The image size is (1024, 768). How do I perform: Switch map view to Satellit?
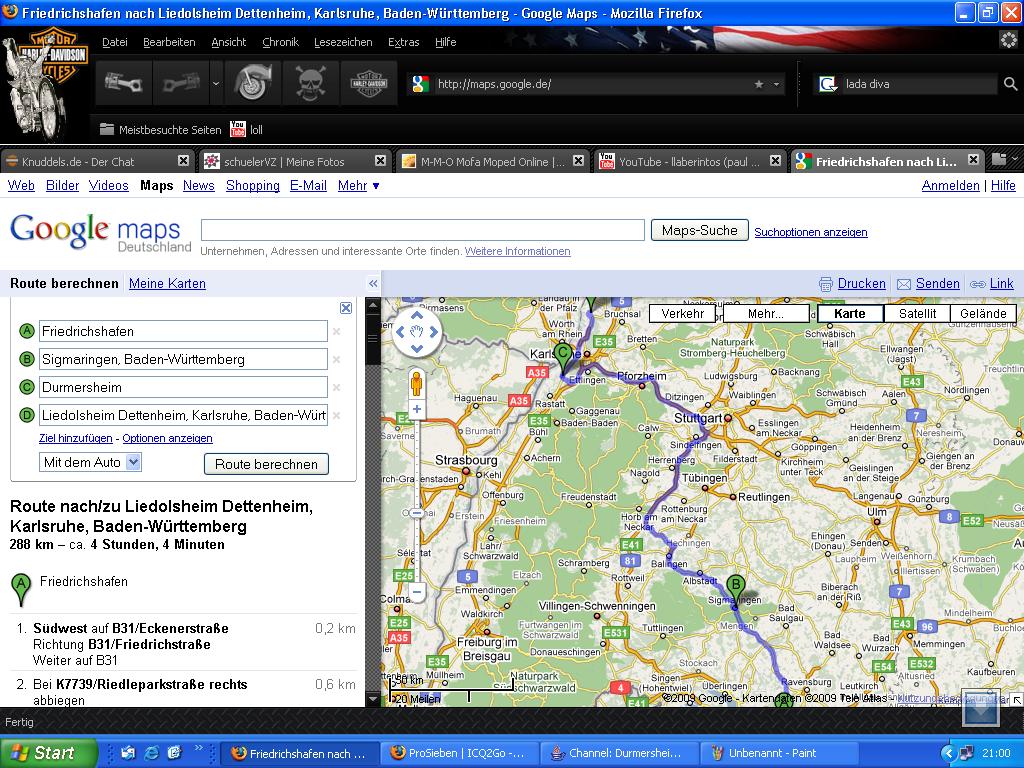(917, 313)
